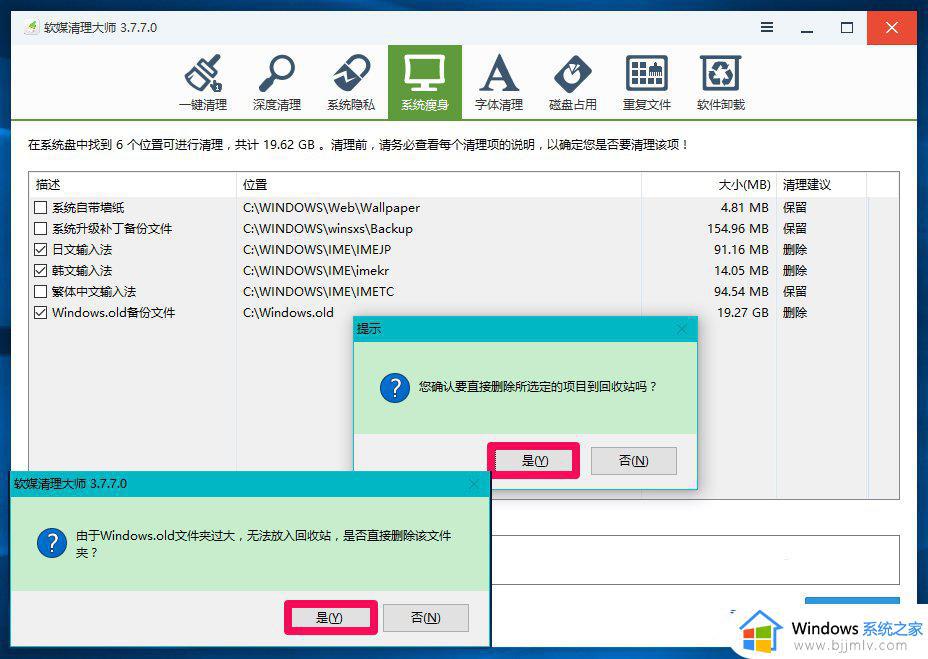The image size is (928, 659).
Task: Select path C:\WINDOWS\IME\IMEJP
Action: click(x=317, y=250)
